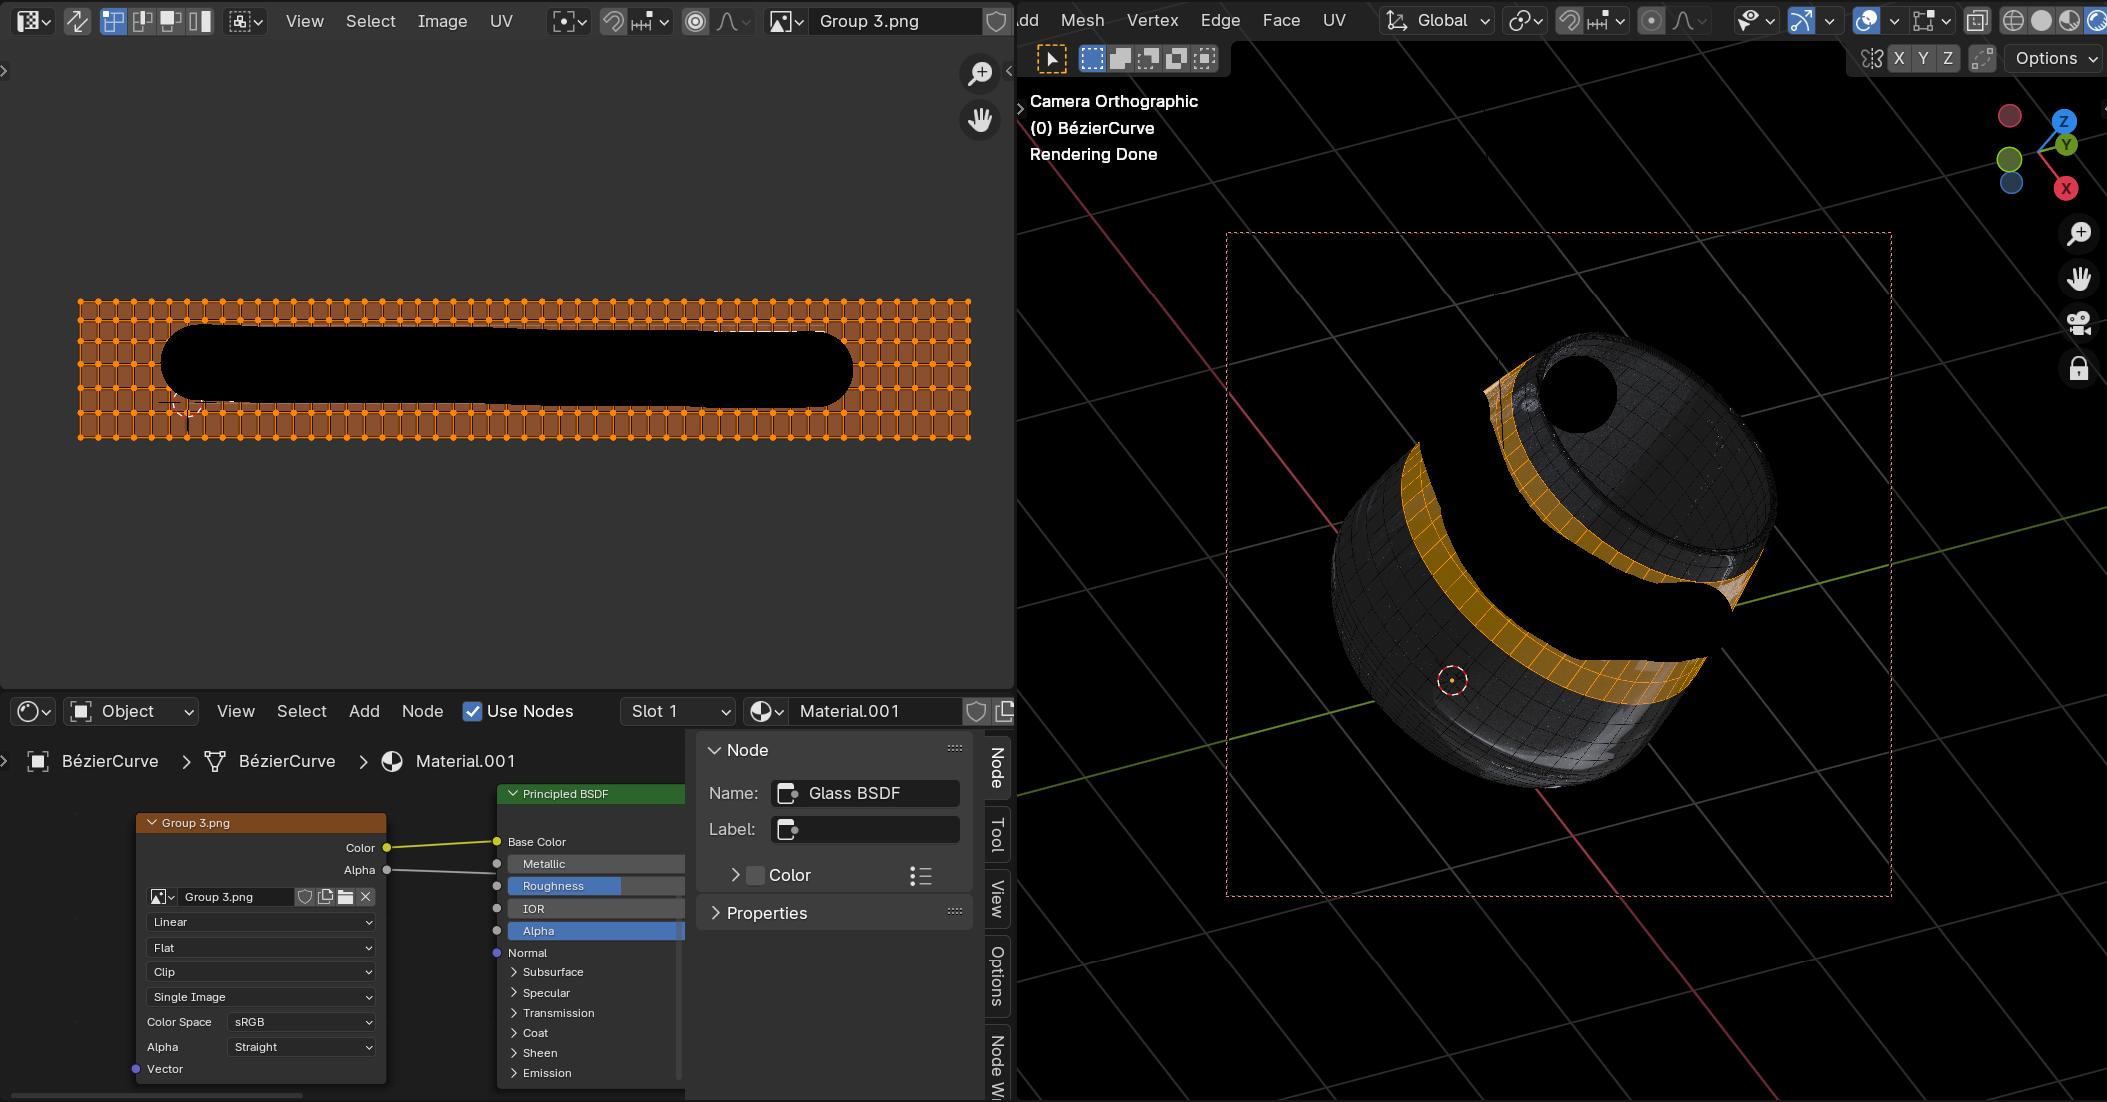Open the Mesh menu
Screen dimensions: 2107x1102
click(x=1082, y=21)
